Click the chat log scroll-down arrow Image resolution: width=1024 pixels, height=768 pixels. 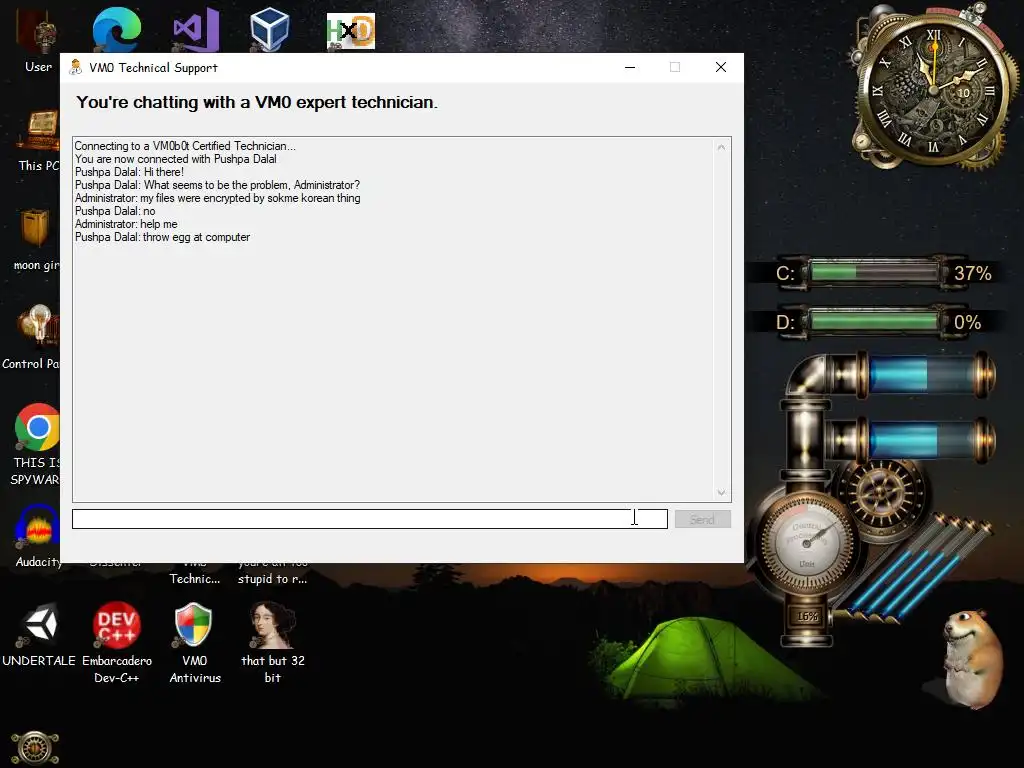point(721,492)
